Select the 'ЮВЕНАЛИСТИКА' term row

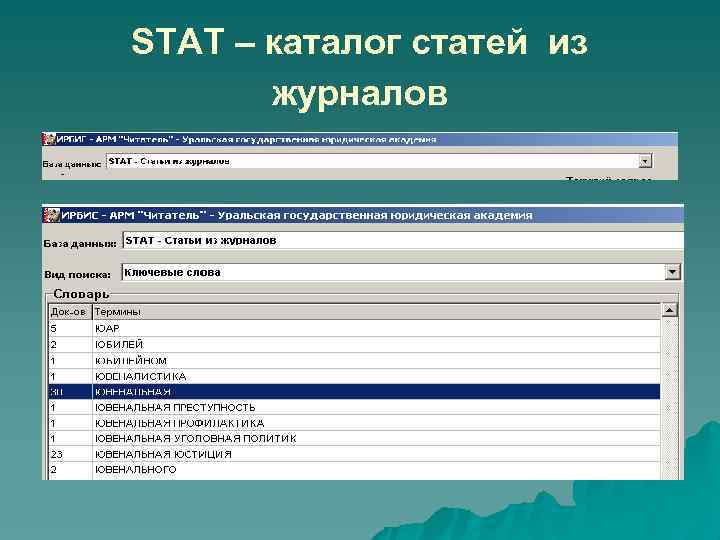point(354,377)
